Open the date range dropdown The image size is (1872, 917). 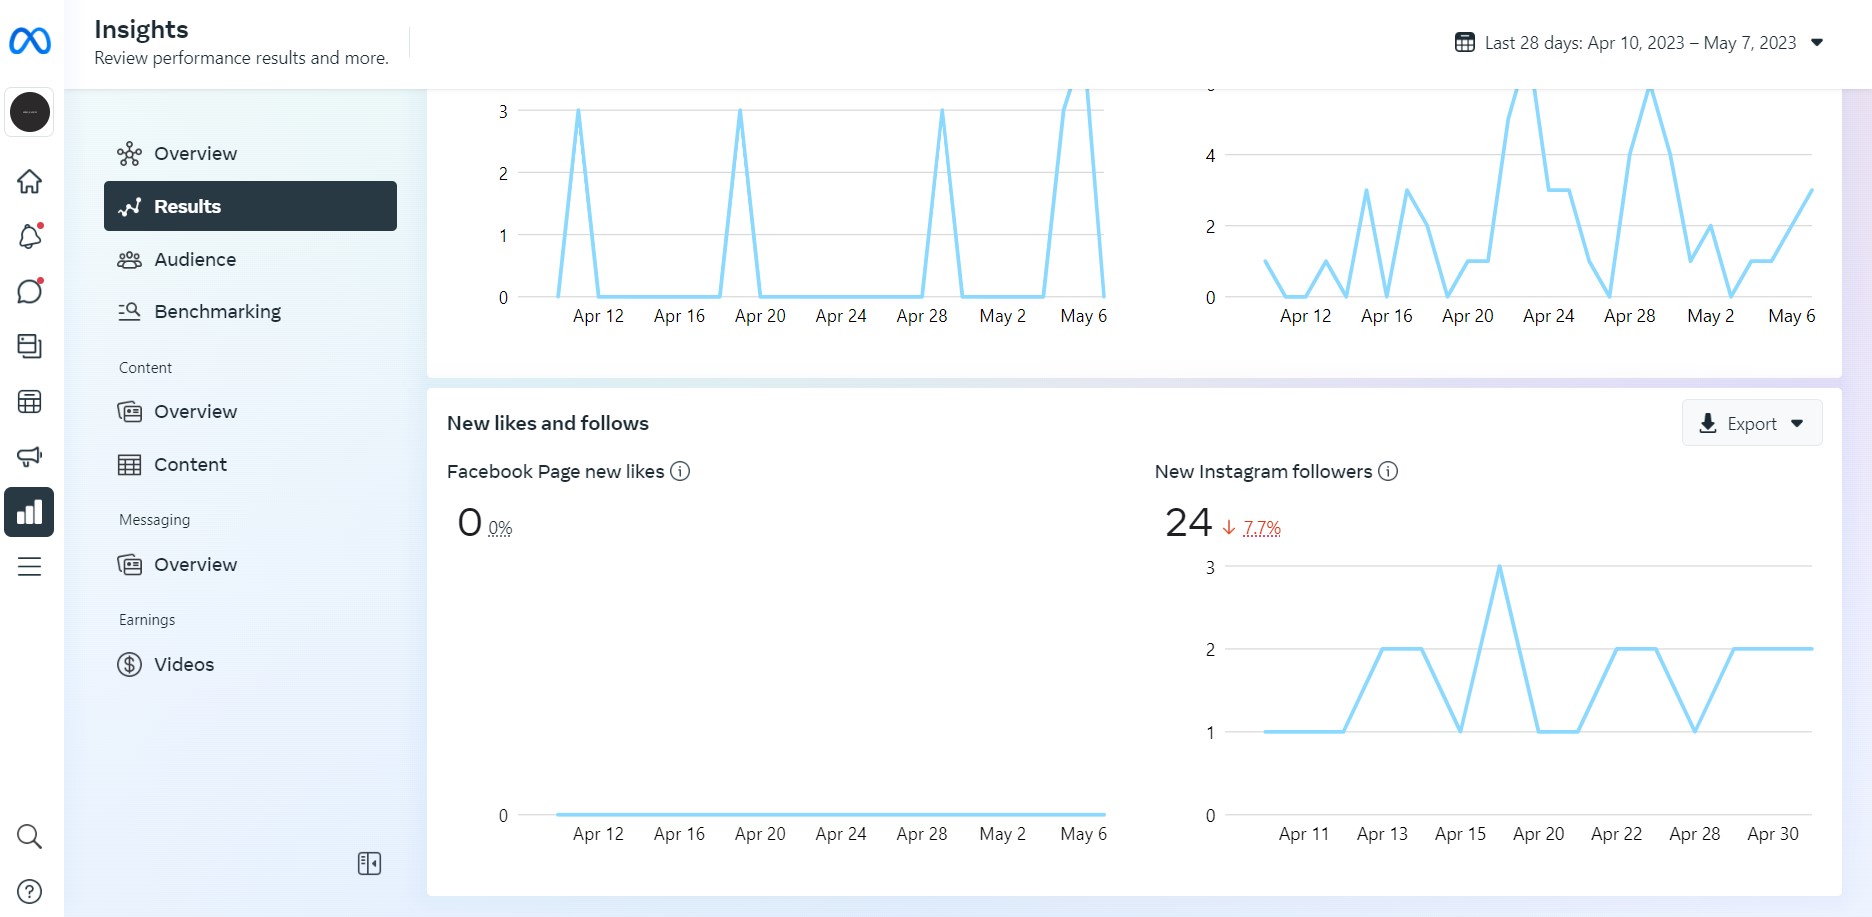[x=1638, y=43]
